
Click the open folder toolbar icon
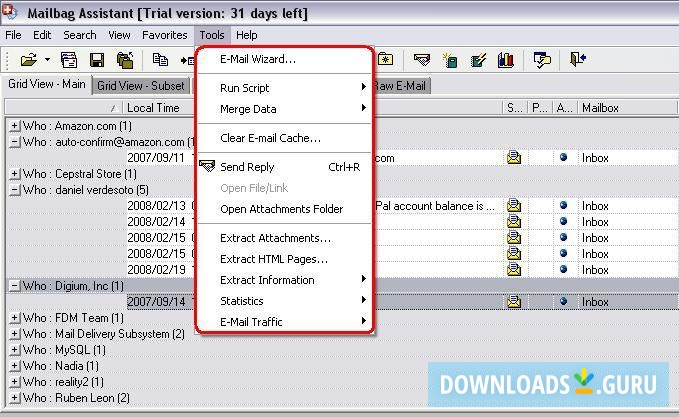point(29,60)
